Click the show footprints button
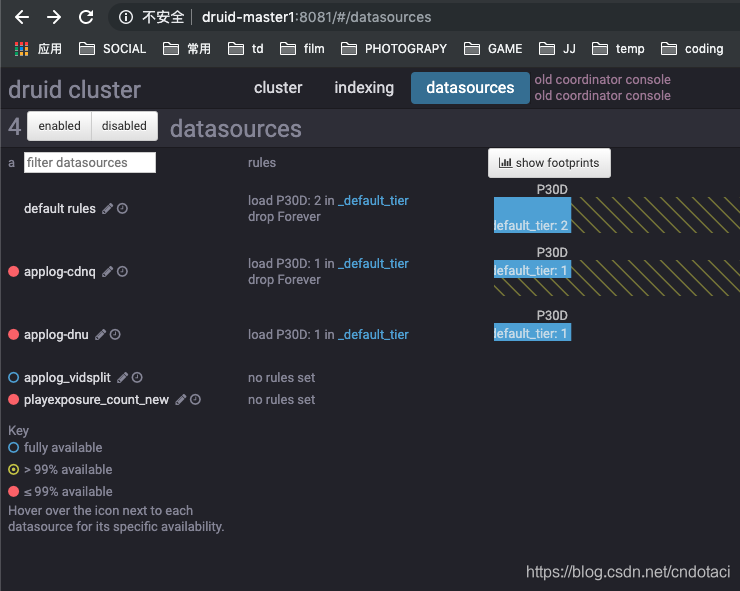 click(x=549, y=163)
